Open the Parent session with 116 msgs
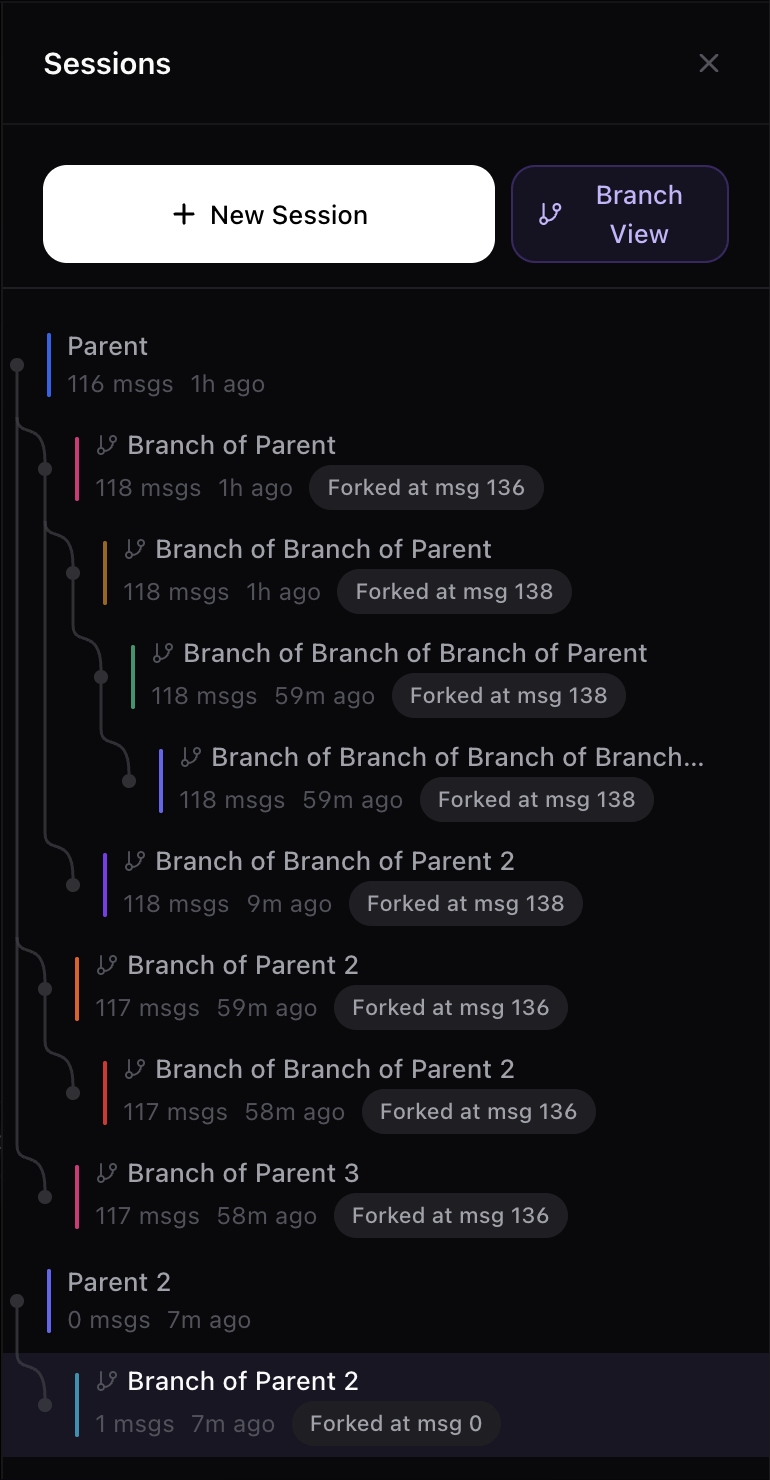The image size is (770, 1480). click(108, 346)
